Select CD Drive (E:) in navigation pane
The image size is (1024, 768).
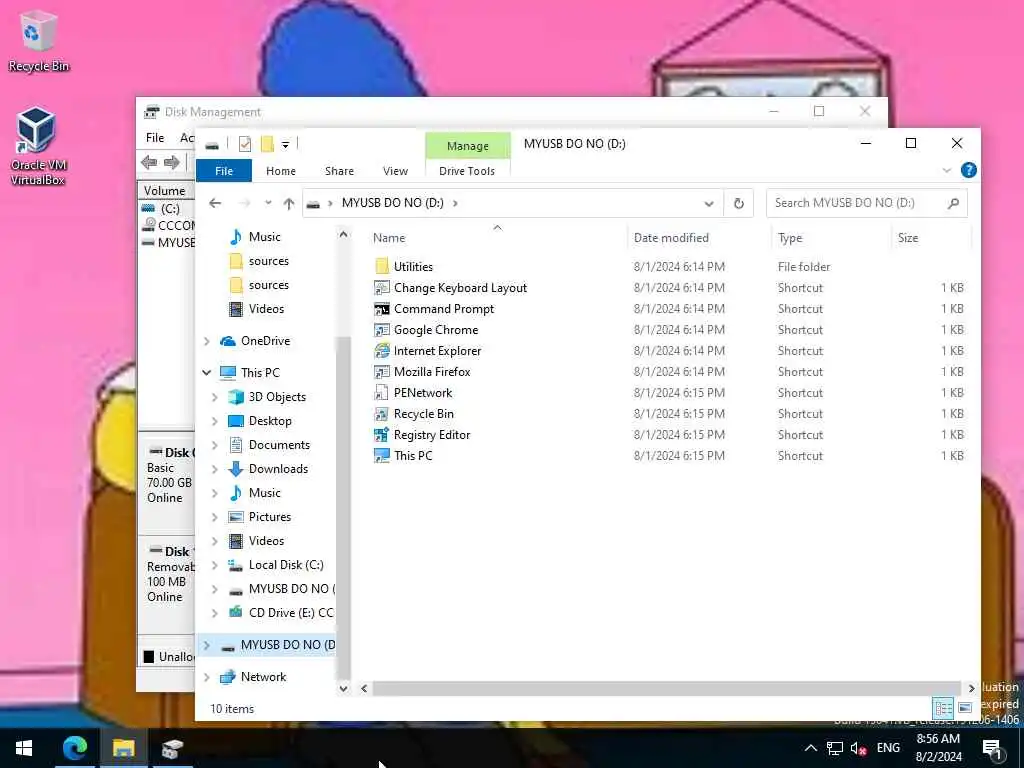(x=282, y=613)
